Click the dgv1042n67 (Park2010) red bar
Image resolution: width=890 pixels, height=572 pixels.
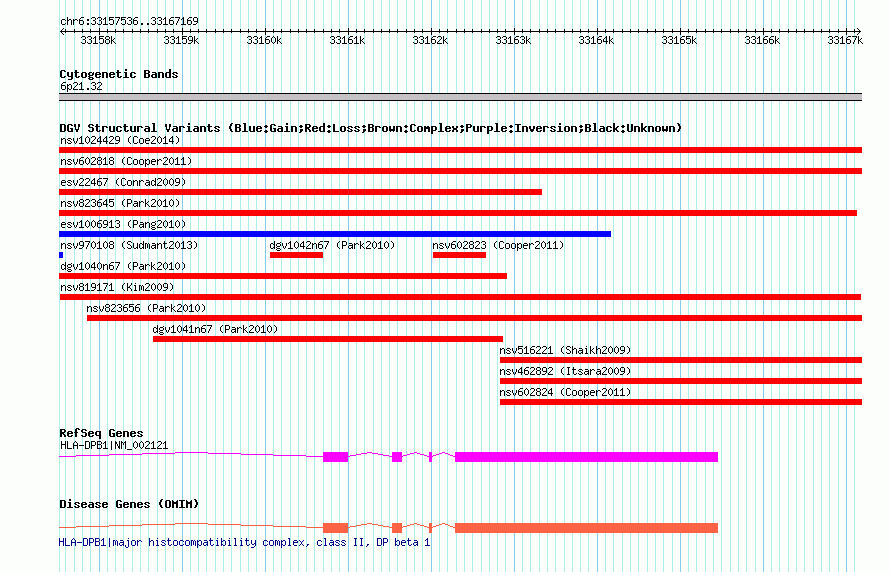[296, 255]
